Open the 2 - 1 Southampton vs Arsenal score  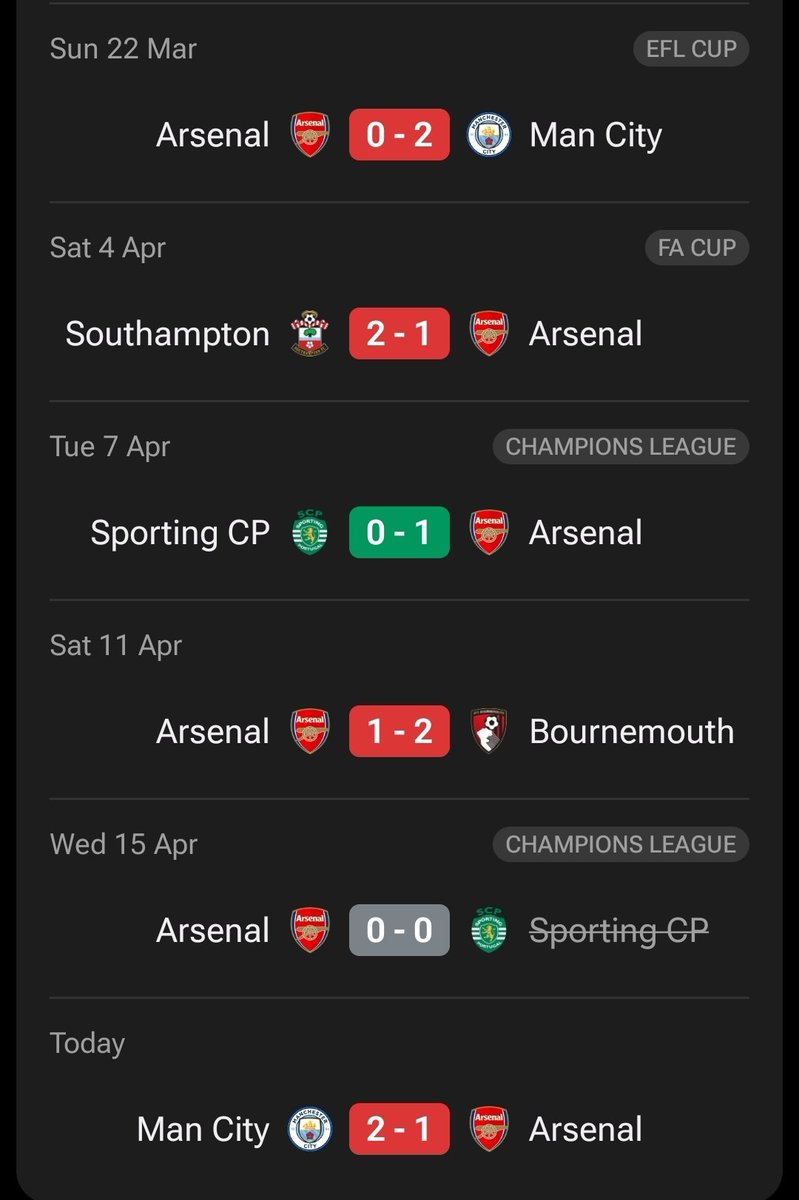click(399, 334)
